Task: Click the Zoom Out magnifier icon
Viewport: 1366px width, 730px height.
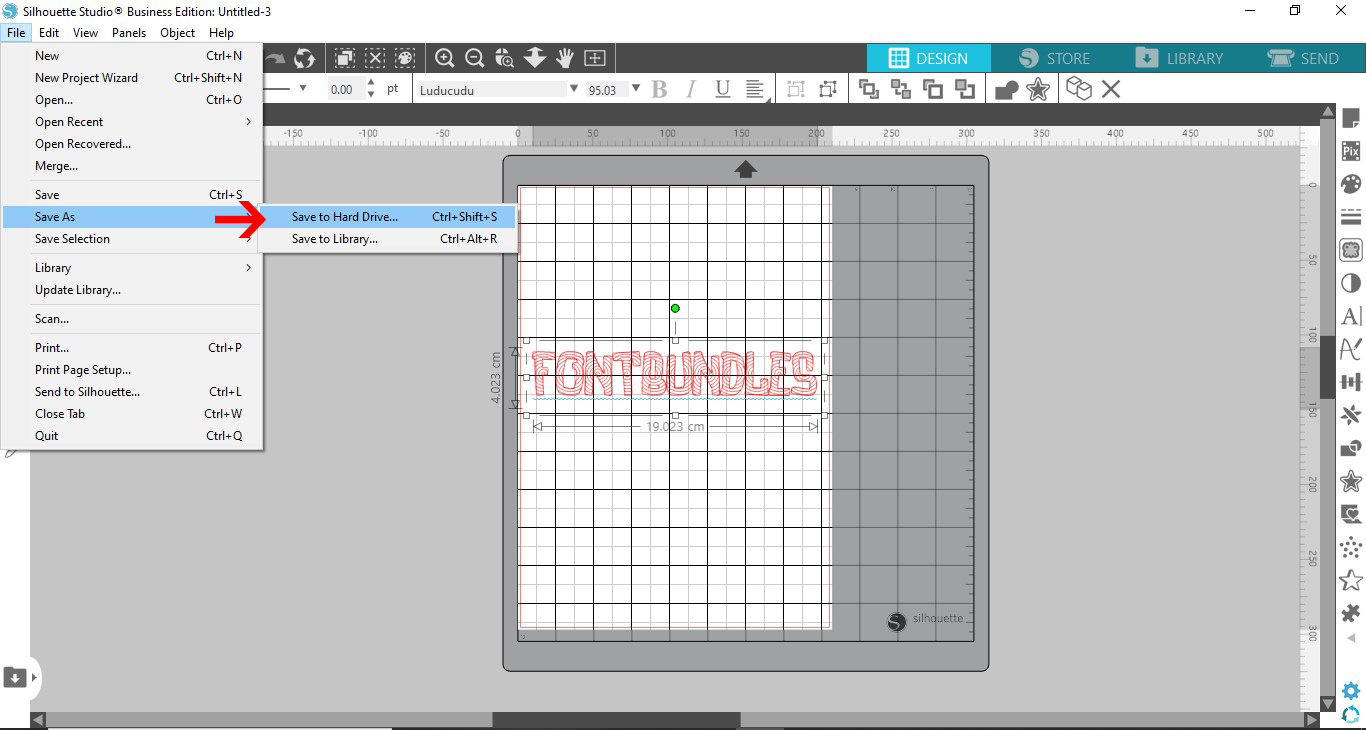Action: (x=475, y=58)
